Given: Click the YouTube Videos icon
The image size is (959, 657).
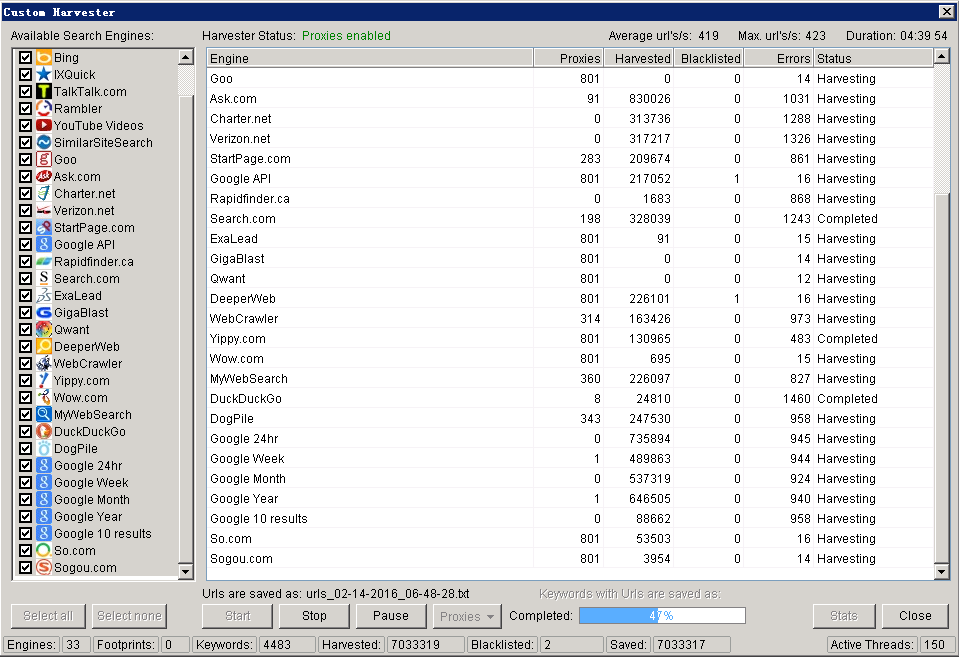Looking at the screenshot, I should pyautogui.click(x=43, y=125).
